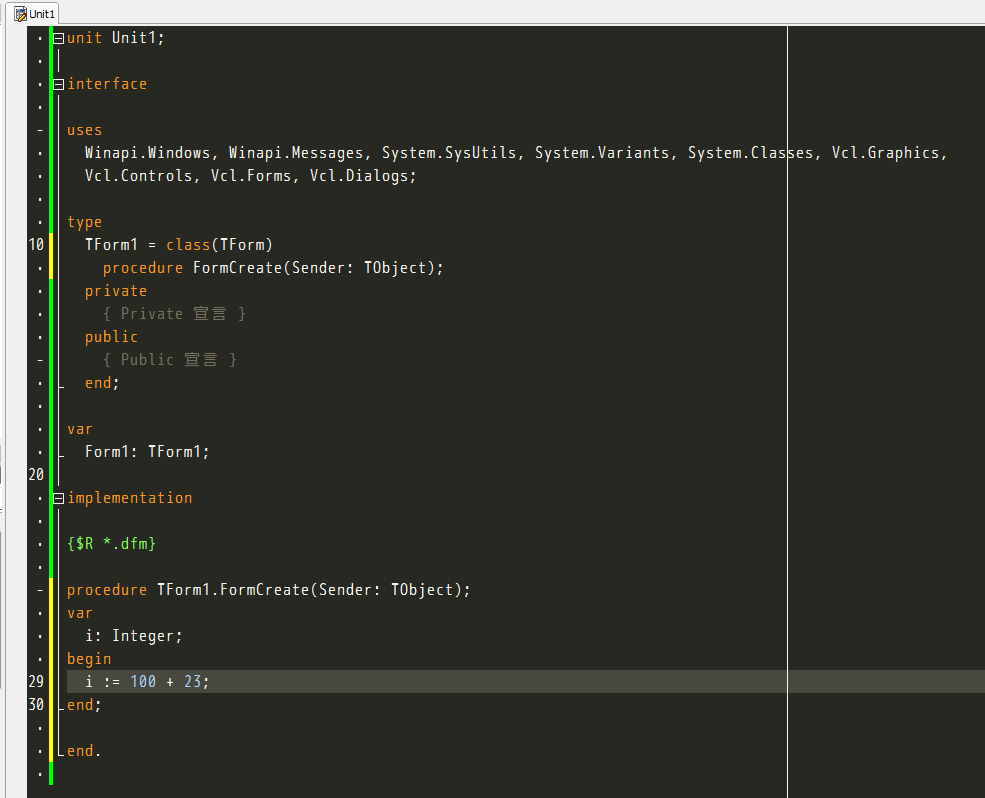Click the final 'end.' statement
Image resolution: width=985 pixels, height=798 pixels.
[x=84, y=751]
